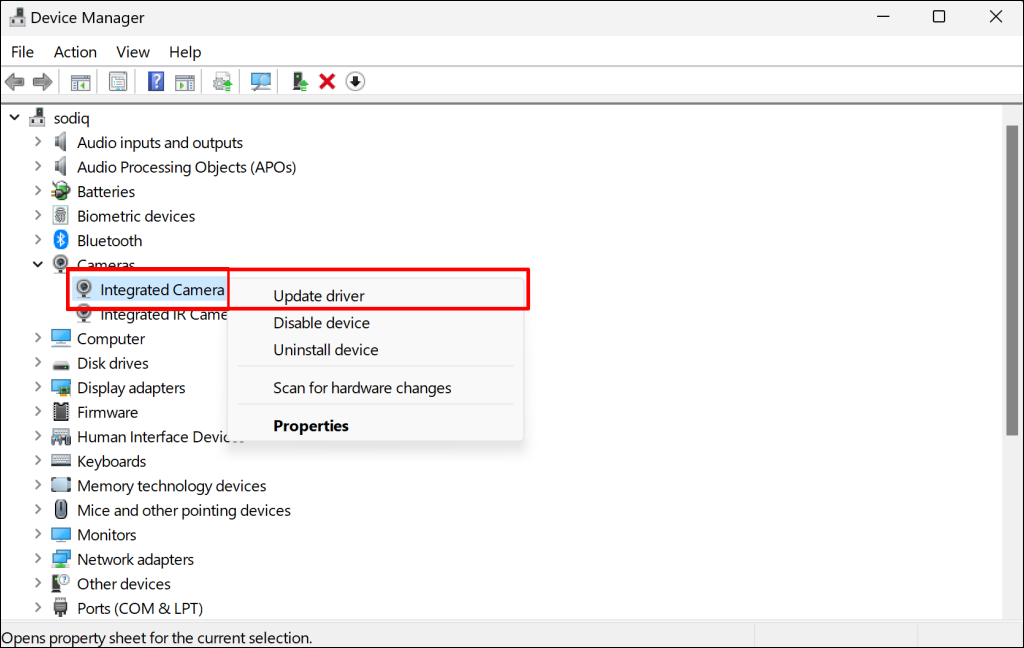Image resolution: width=1024 pixels, height=648 pixels.
Task: Click the Disk drives icon
Action: (x=61, y=364)
